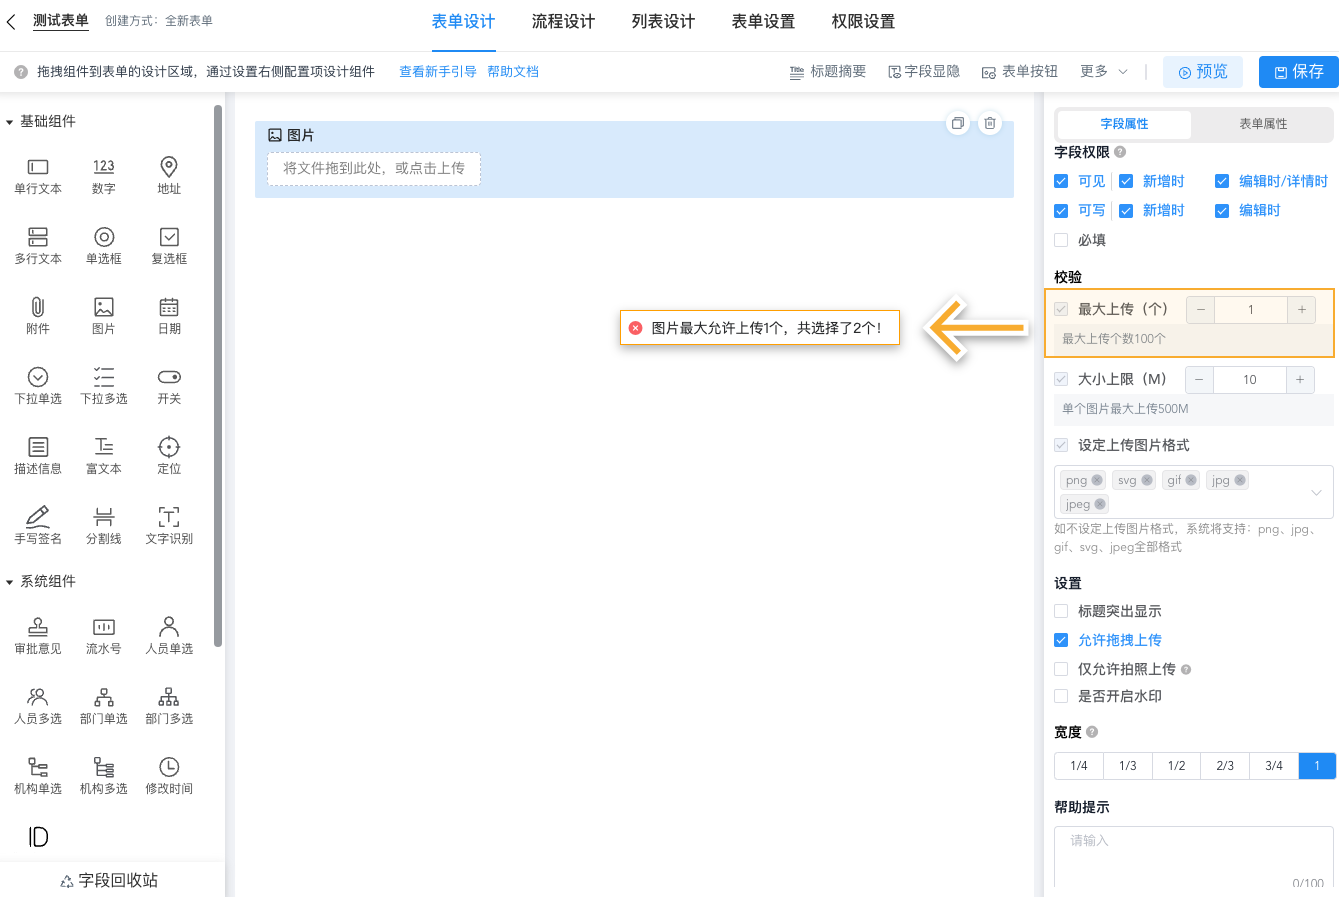This screenshot has height=897, width=1339.
Task: Set field width to 1/2
Action: point(1175,765)
